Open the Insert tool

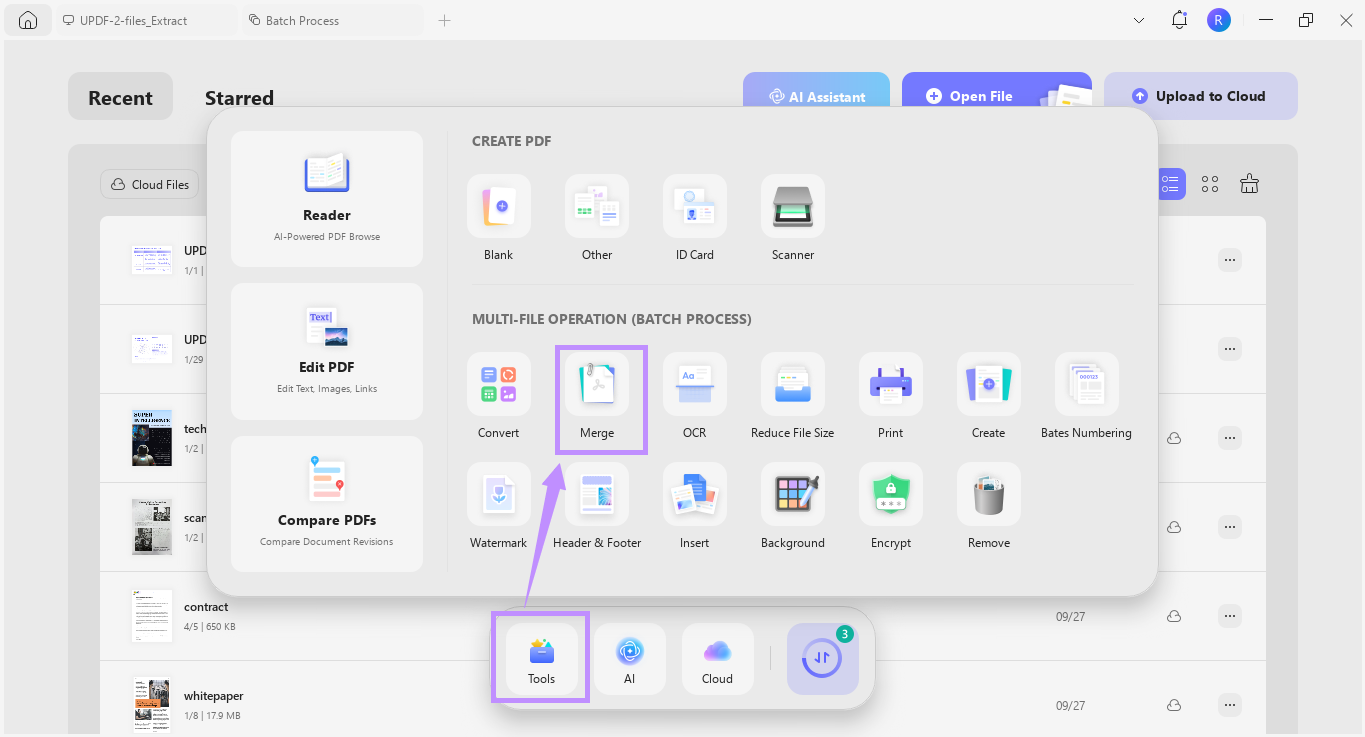[694, 507]
